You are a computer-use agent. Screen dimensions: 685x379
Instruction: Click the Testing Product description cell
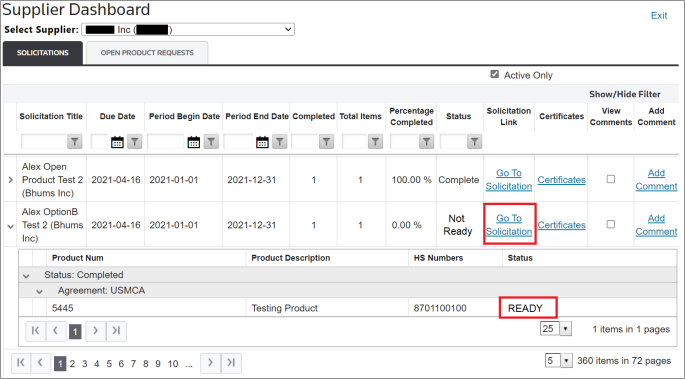[x=284, y=308]
